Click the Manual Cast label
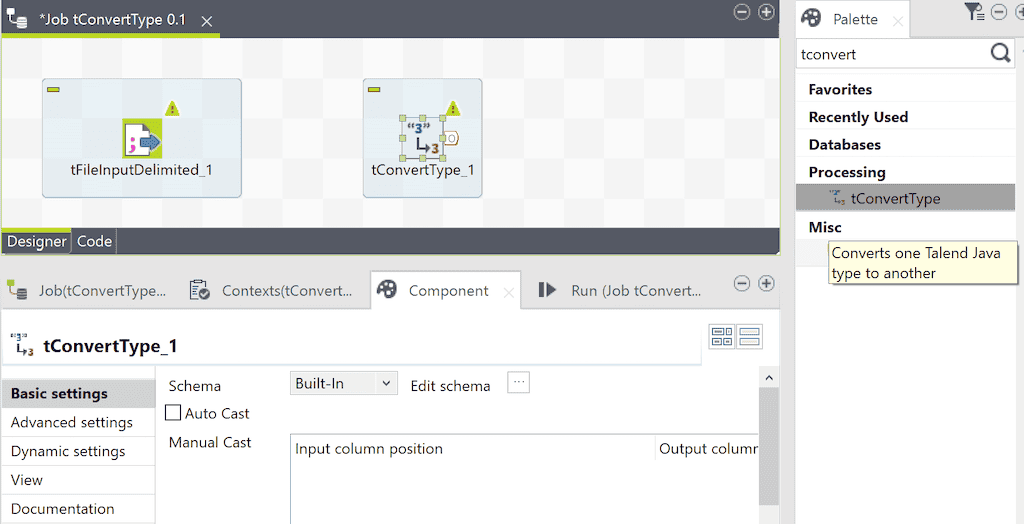 click(210, 442)
